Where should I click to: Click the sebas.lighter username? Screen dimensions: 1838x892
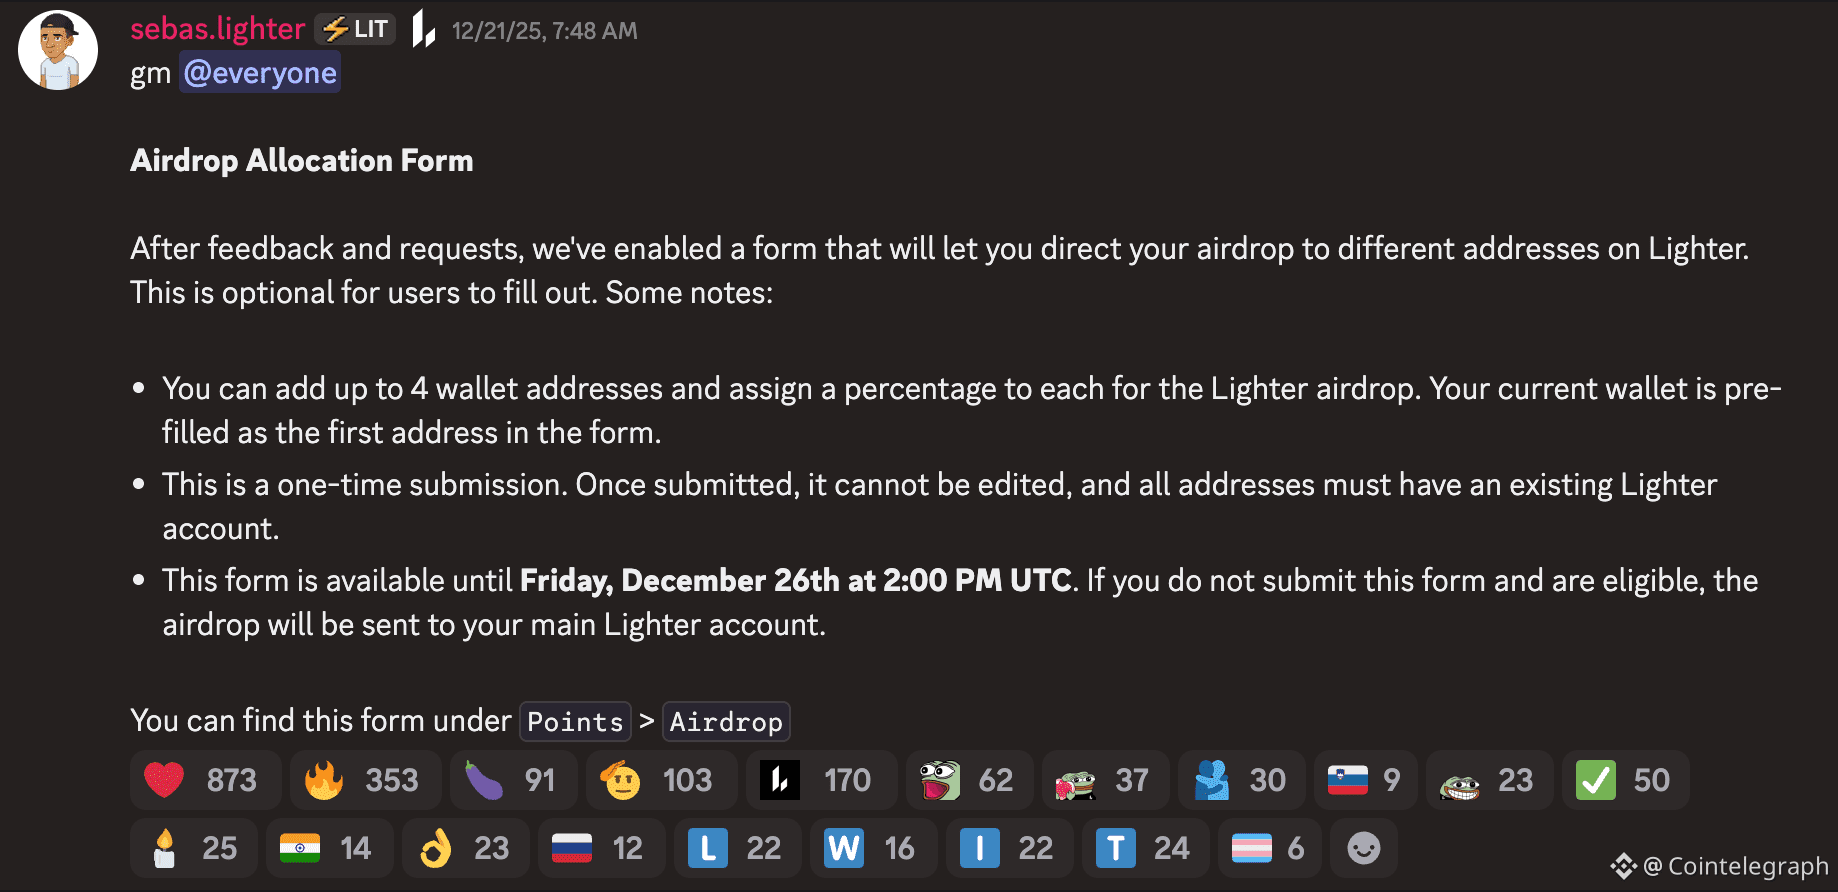[217, 28]
